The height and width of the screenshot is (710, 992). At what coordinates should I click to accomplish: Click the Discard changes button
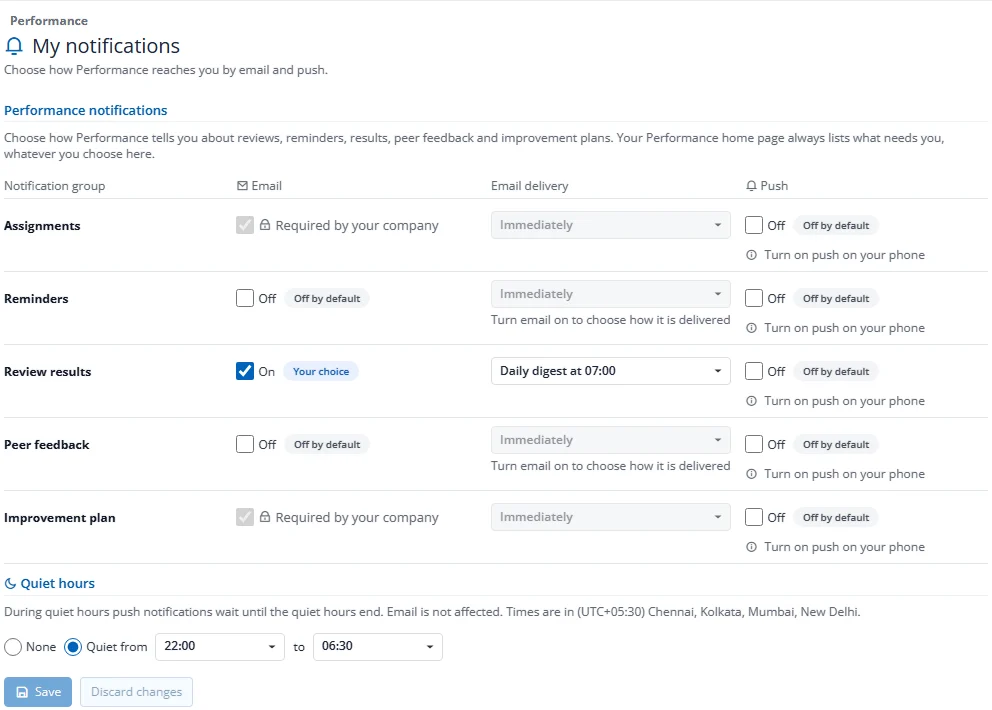(137, 692)
